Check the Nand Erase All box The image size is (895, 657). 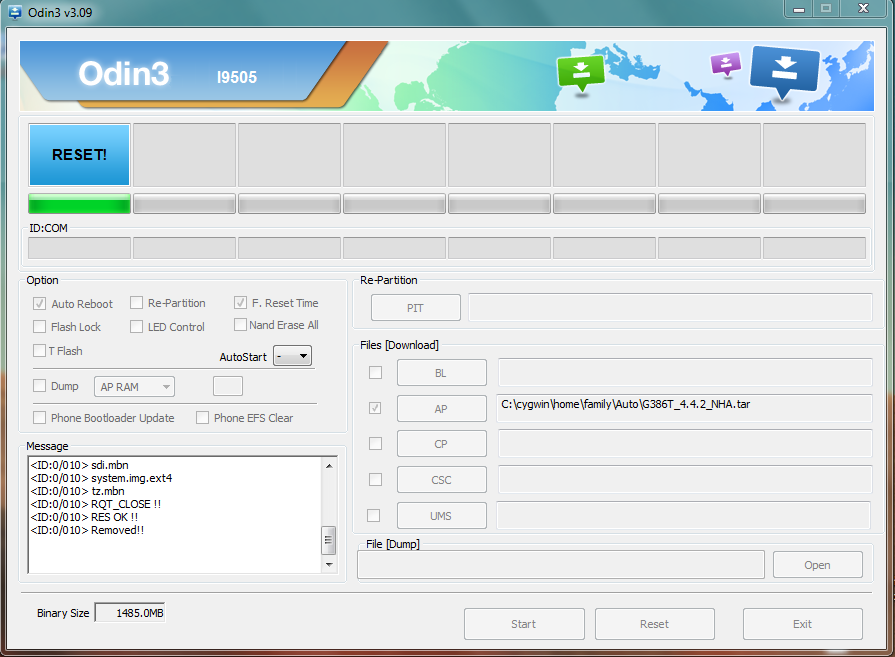click(240, 325)
